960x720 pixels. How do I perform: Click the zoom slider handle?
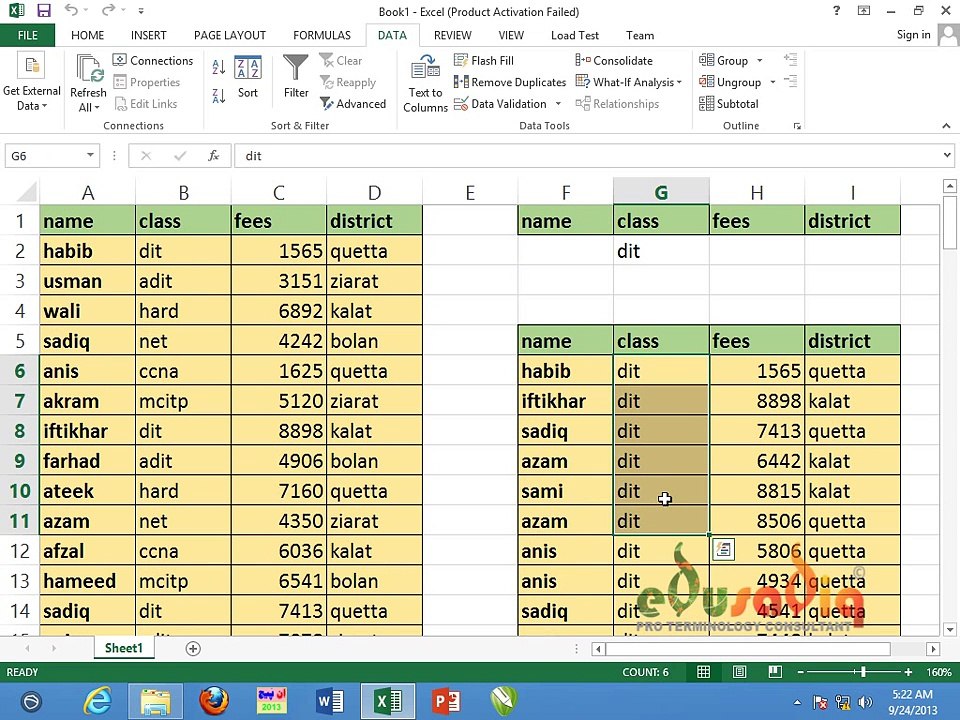tap(863, 672)
